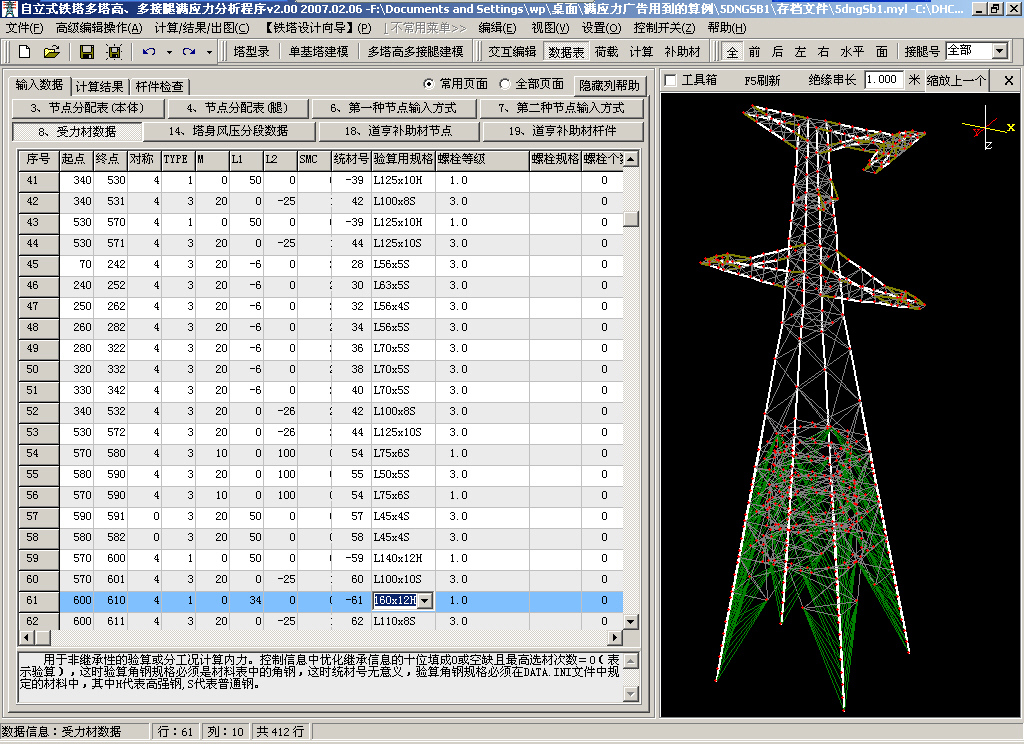Click the Open folder icon

coord(51,52)
